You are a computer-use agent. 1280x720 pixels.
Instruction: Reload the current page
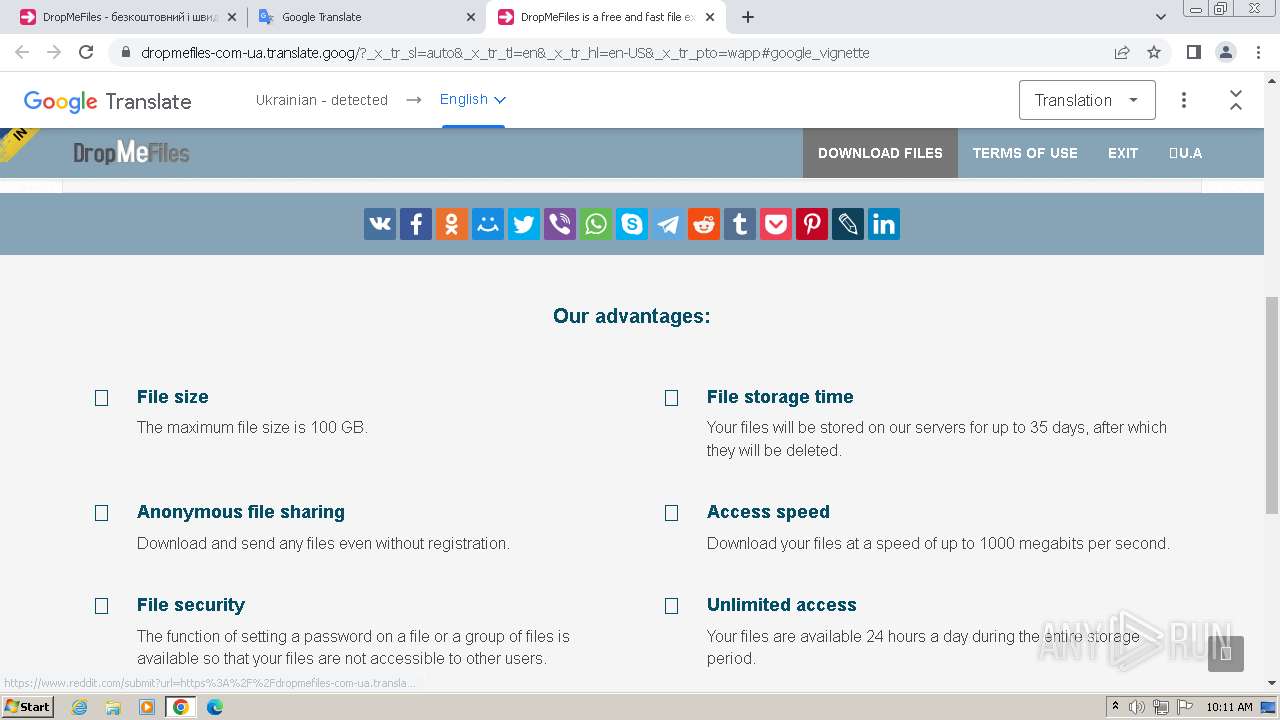86,52
